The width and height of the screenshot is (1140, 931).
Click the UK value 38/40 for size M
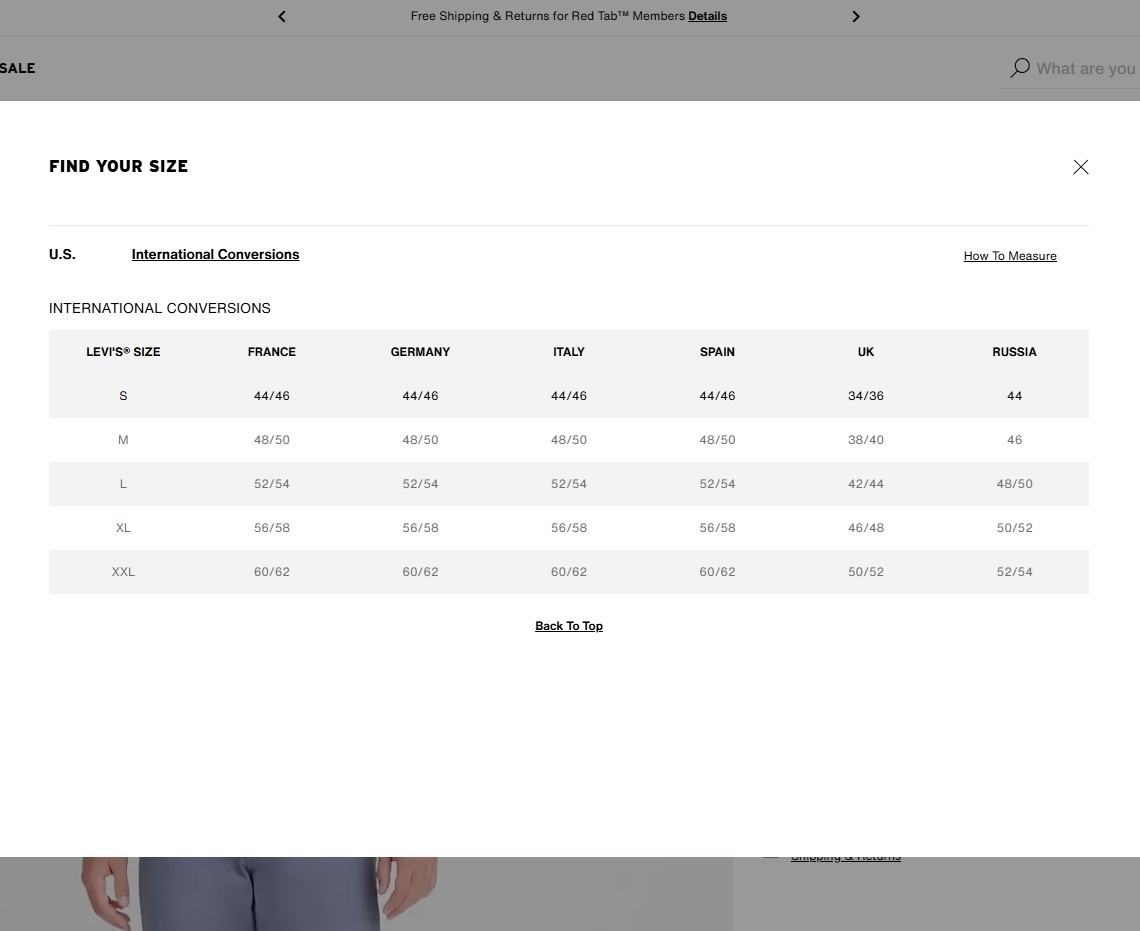click(865, 440)
